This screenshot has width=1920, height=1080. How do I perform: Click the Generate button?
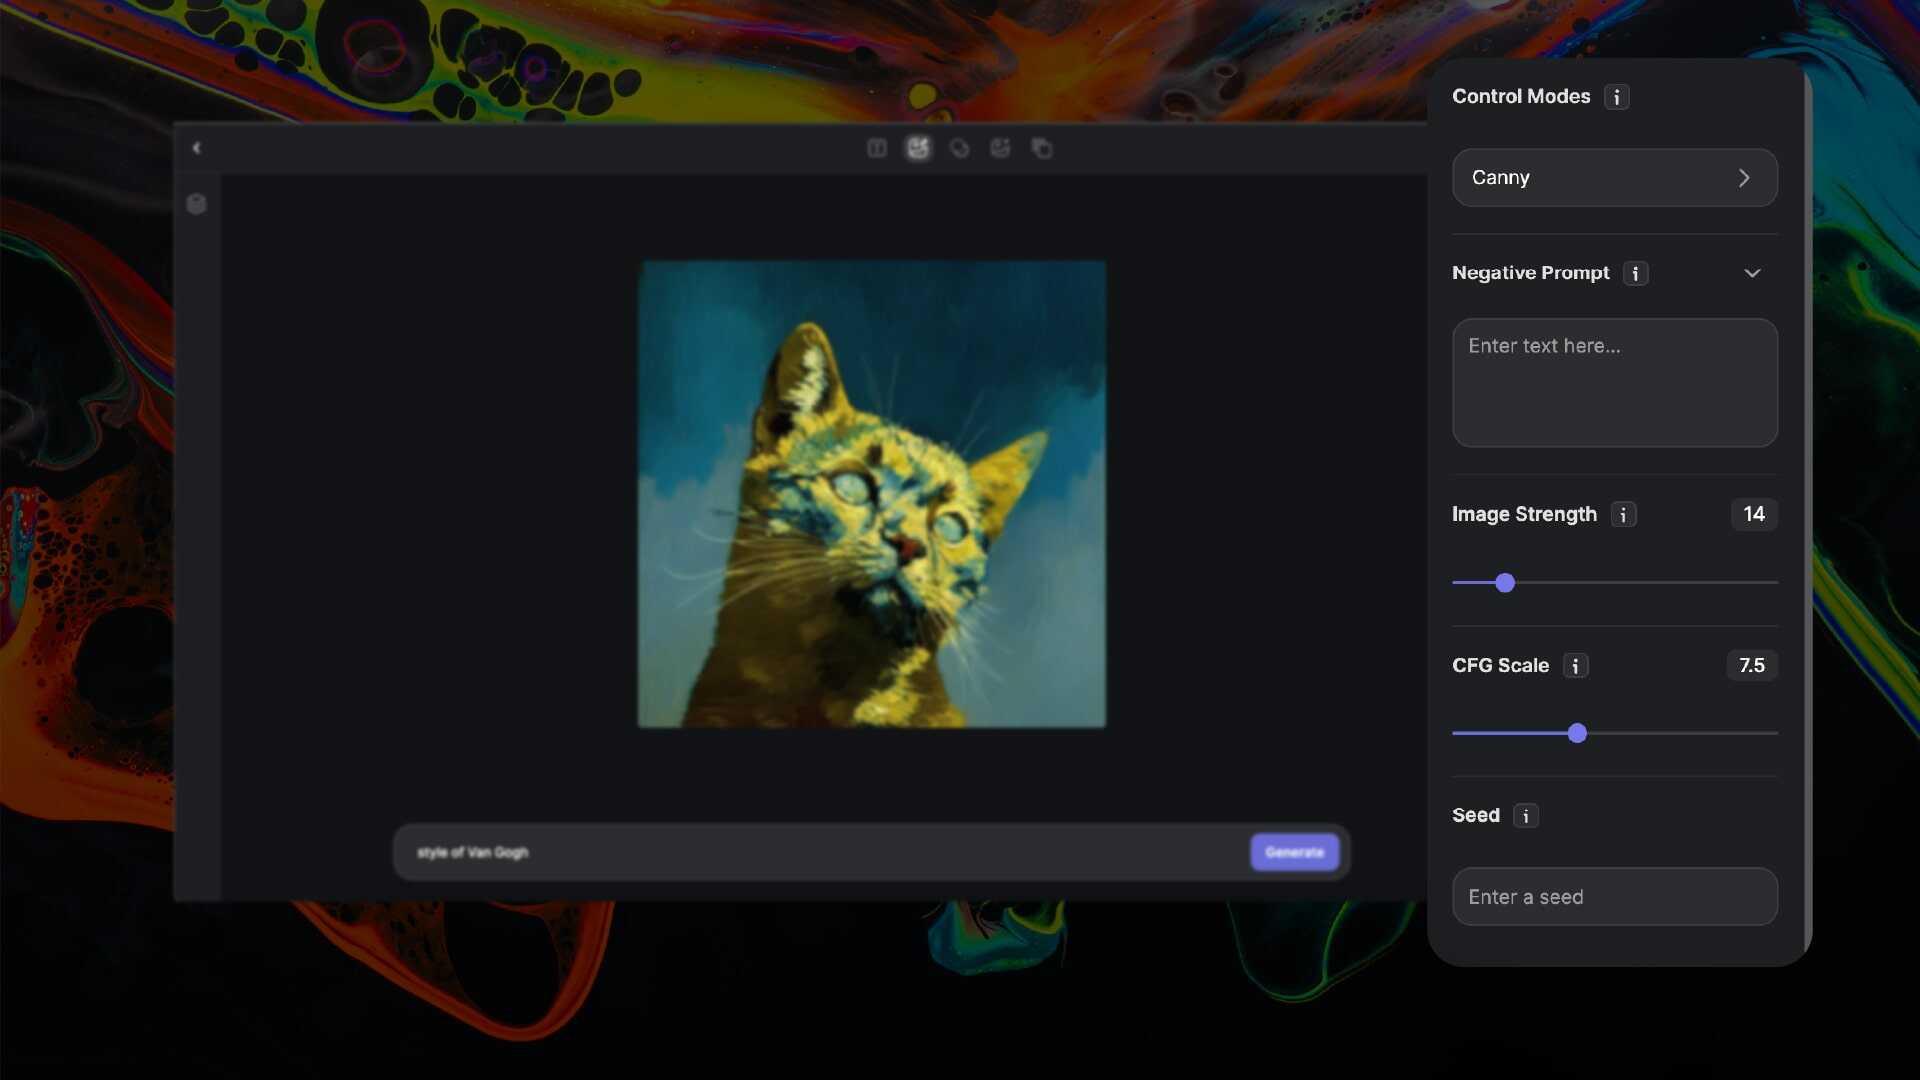point(1294,852)
